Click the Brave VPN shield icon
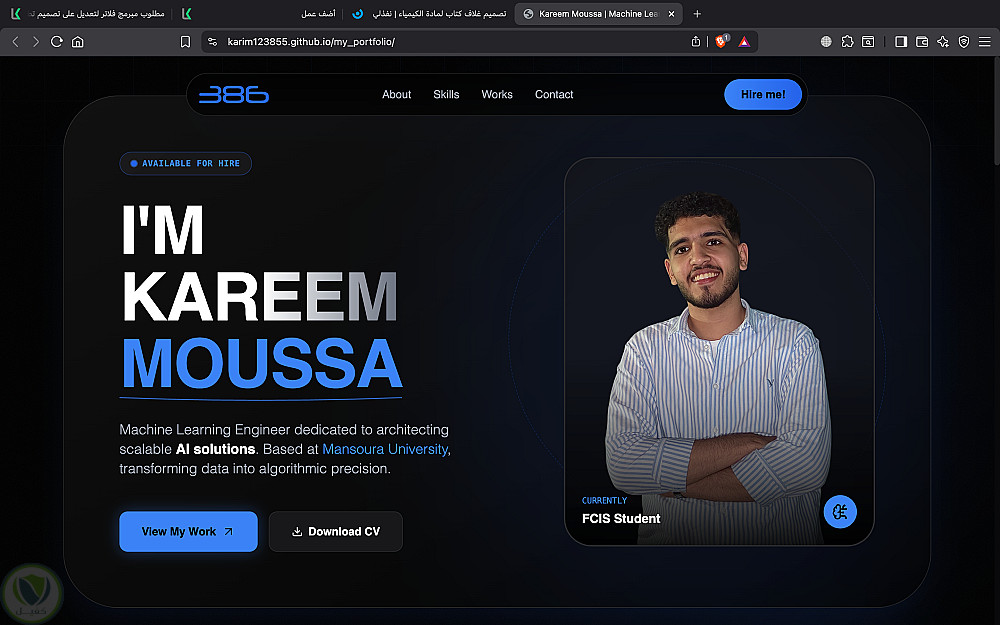The width and height of the screenshot is (1000, 625). [x=964, y=41]
